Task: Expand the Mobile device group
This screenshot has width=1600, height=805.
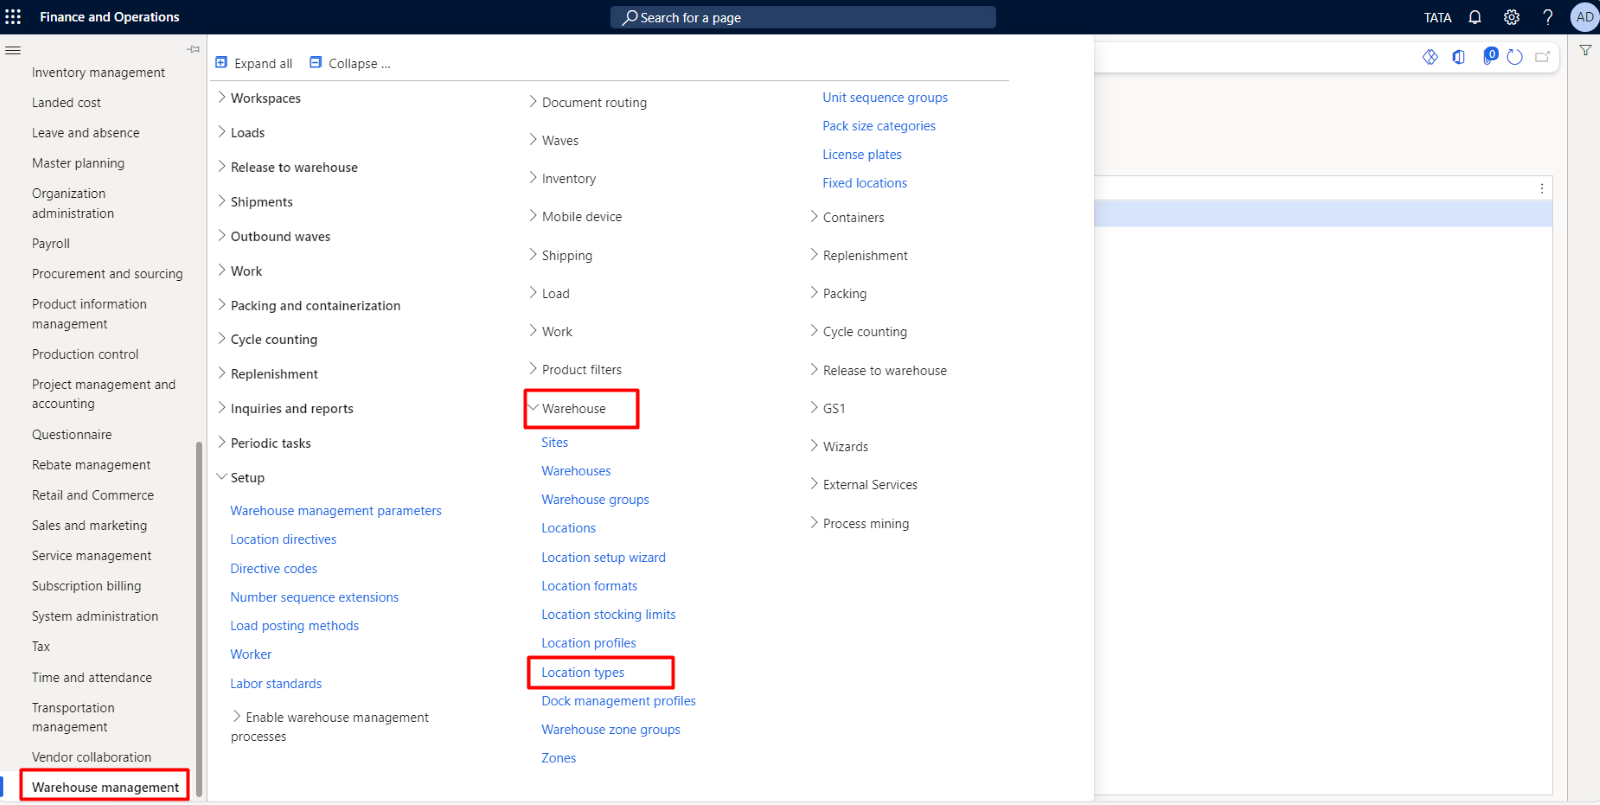Action: [x=533, y=216]
